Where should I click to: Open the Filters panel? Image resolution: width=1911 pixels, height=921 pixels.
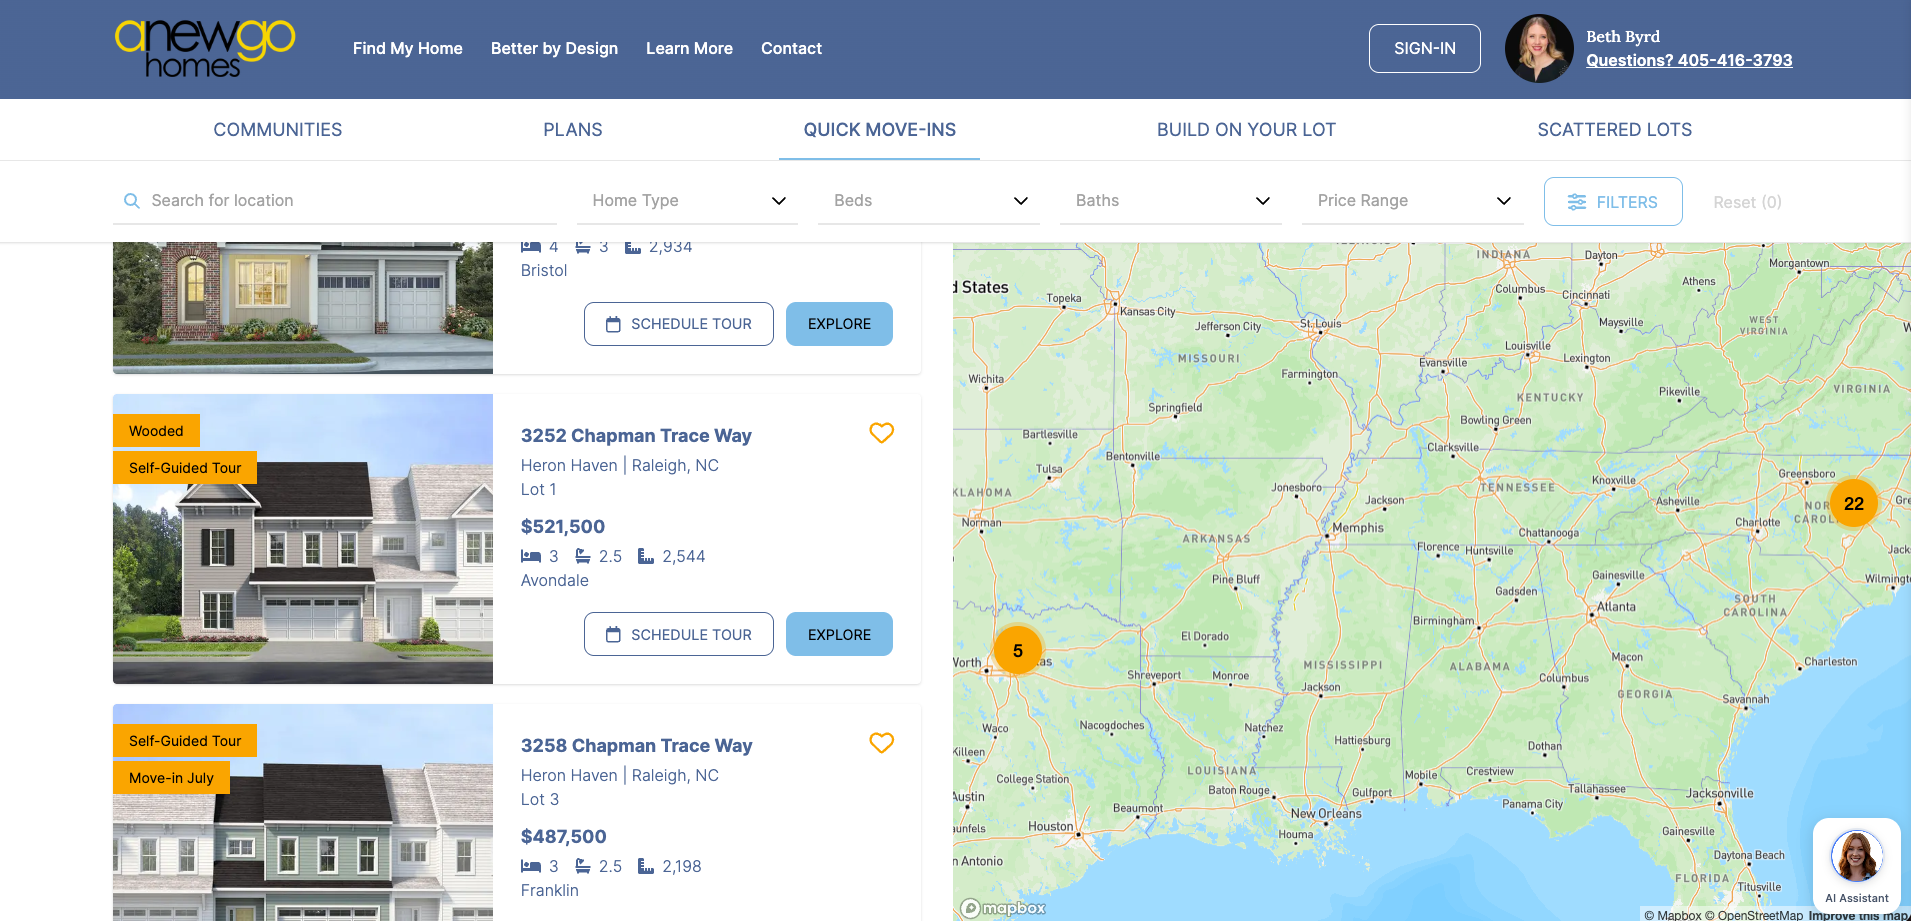[x=1612, y=202]
